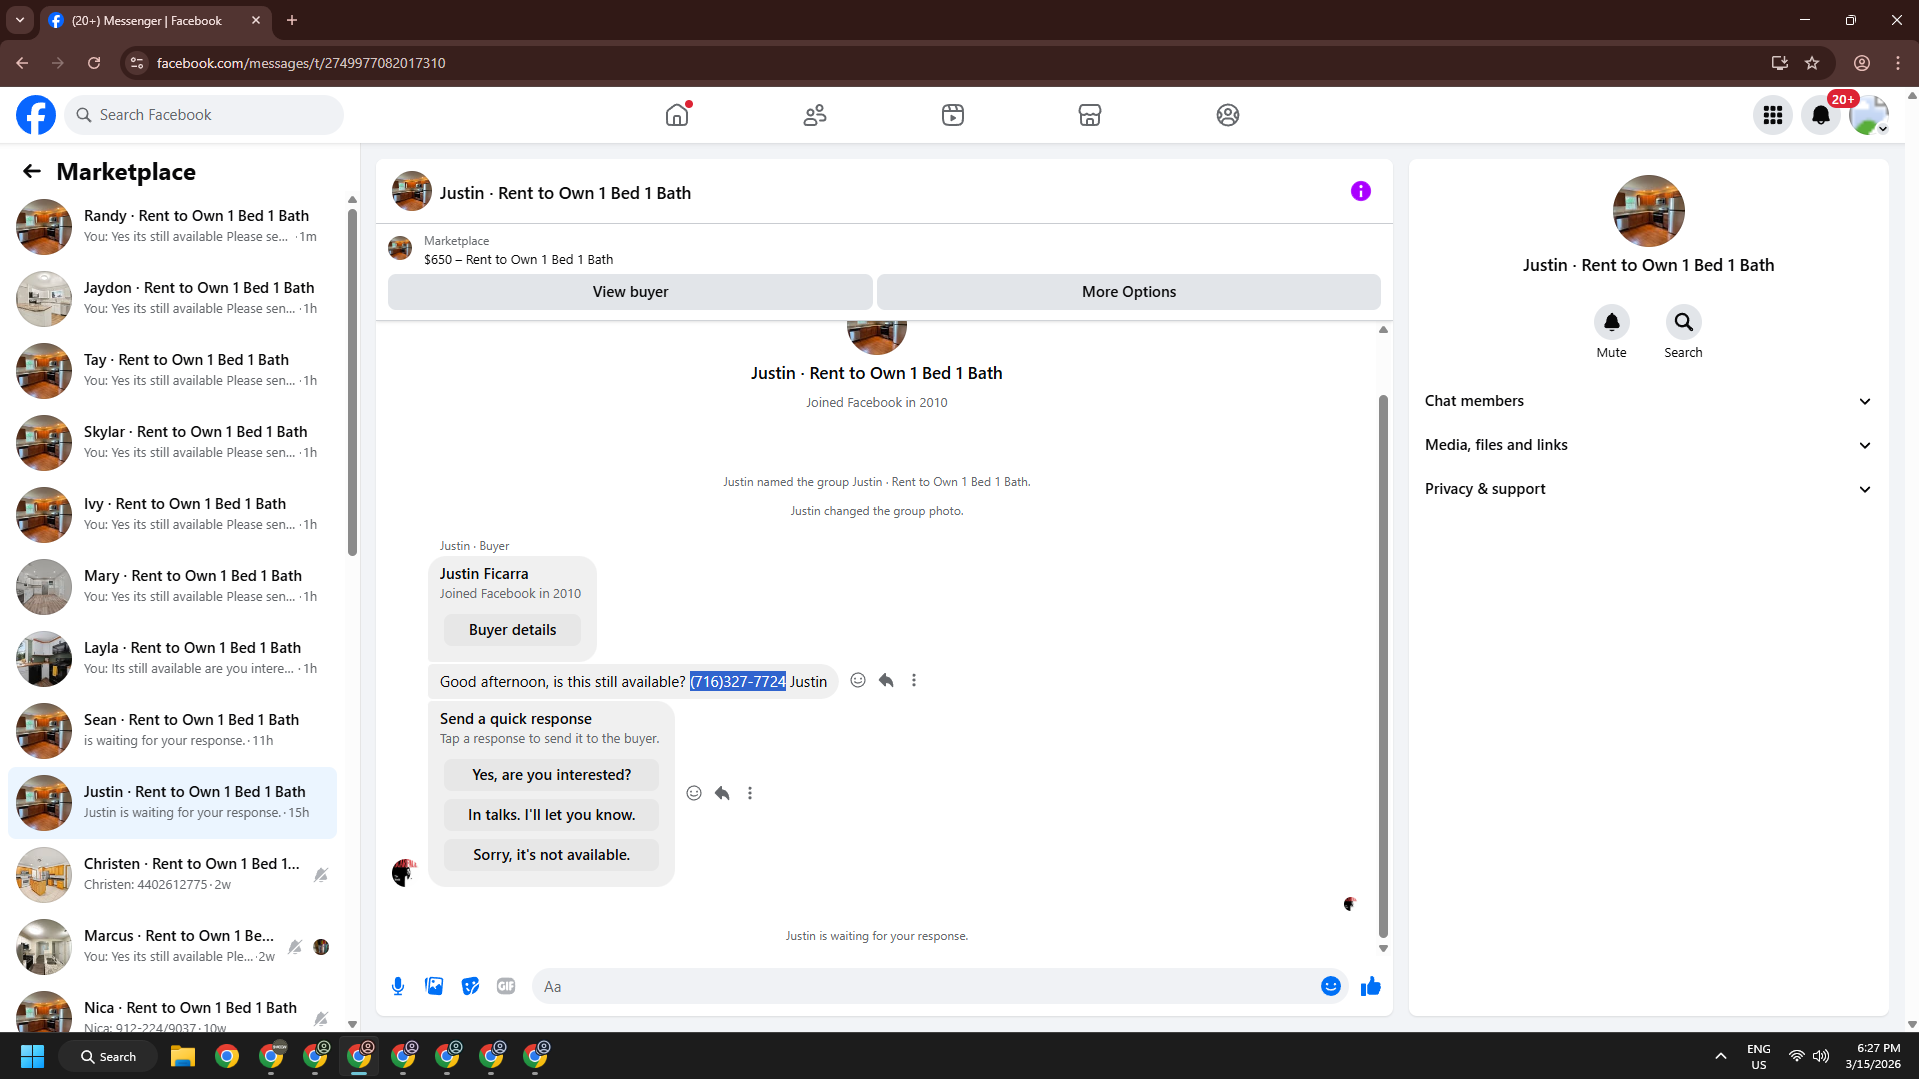Open the emoji picker in message box
Viewport: 1919px width, 1079px height.
(x=1331, y=986)
